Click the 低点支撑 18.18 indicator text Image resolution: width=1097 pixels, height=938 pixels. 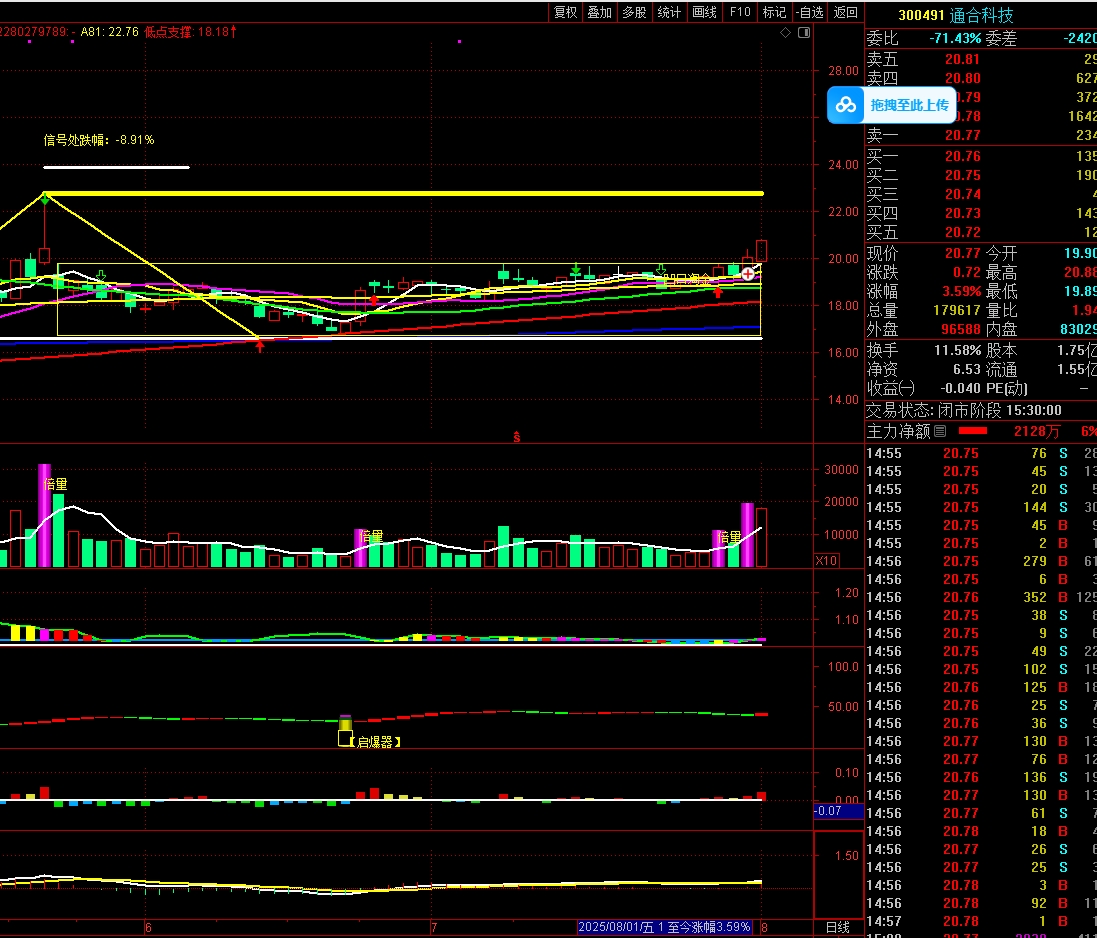[x=190, y=31]
